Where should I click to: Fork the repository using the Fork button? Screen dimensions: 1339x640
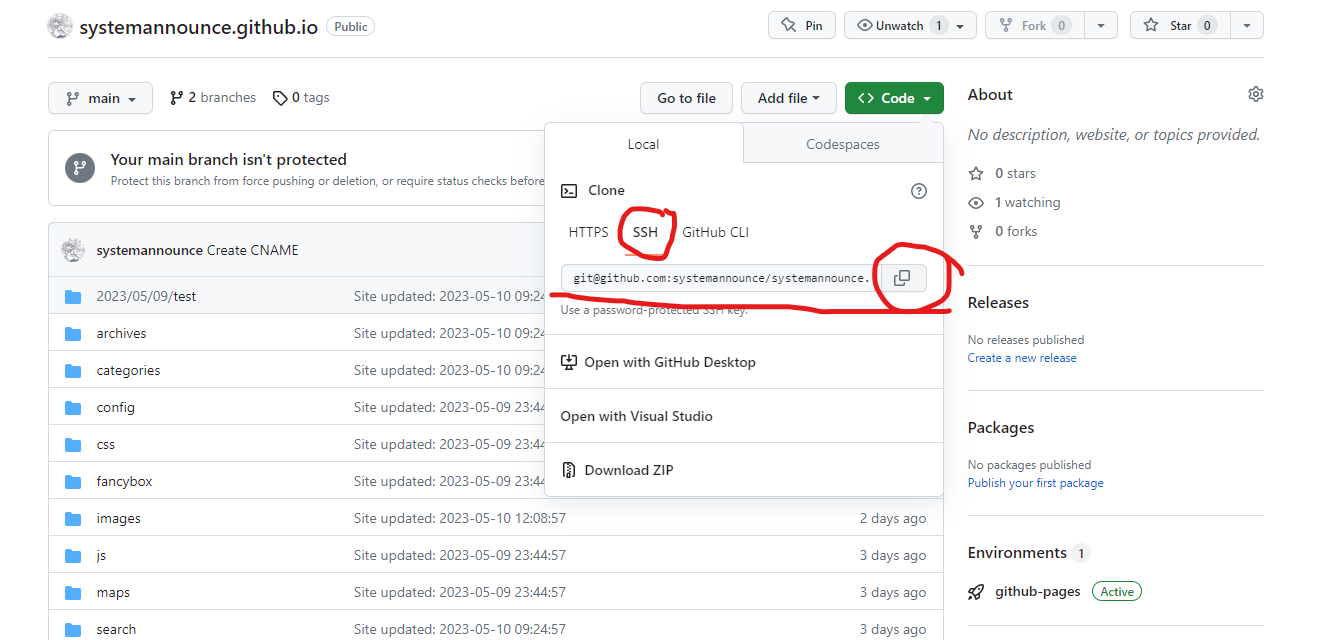(x=1035, y=26)
